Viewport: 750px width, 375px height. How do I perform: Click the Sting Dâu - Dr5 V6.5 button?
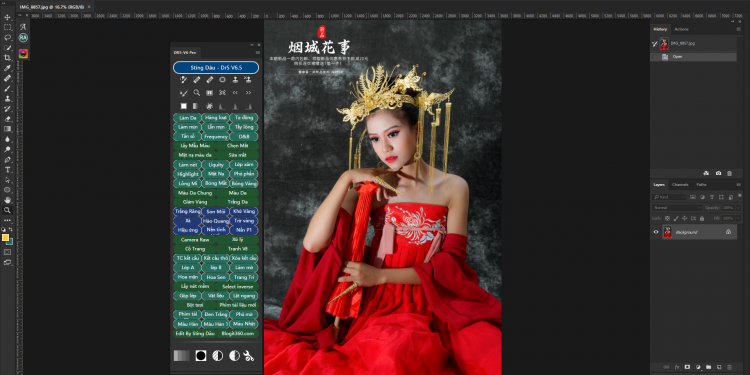(216, 67)
